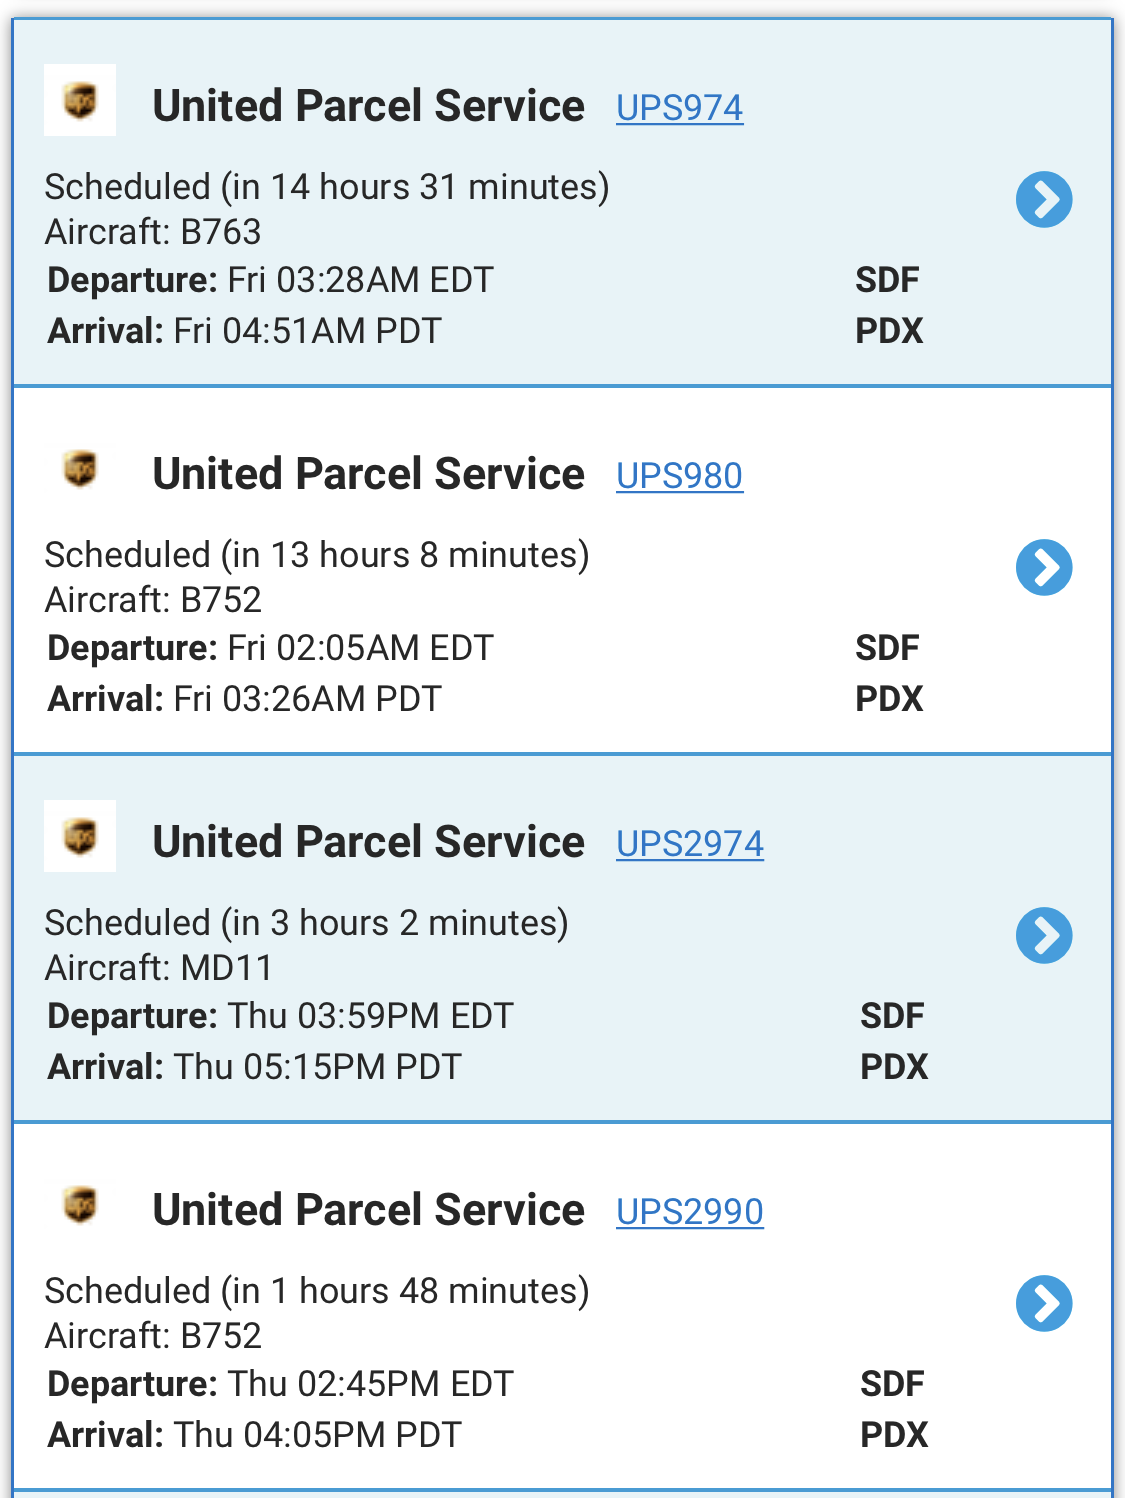Open the UPS974 flight number link
1125x1498 pixels.
[x=679, y=108]
